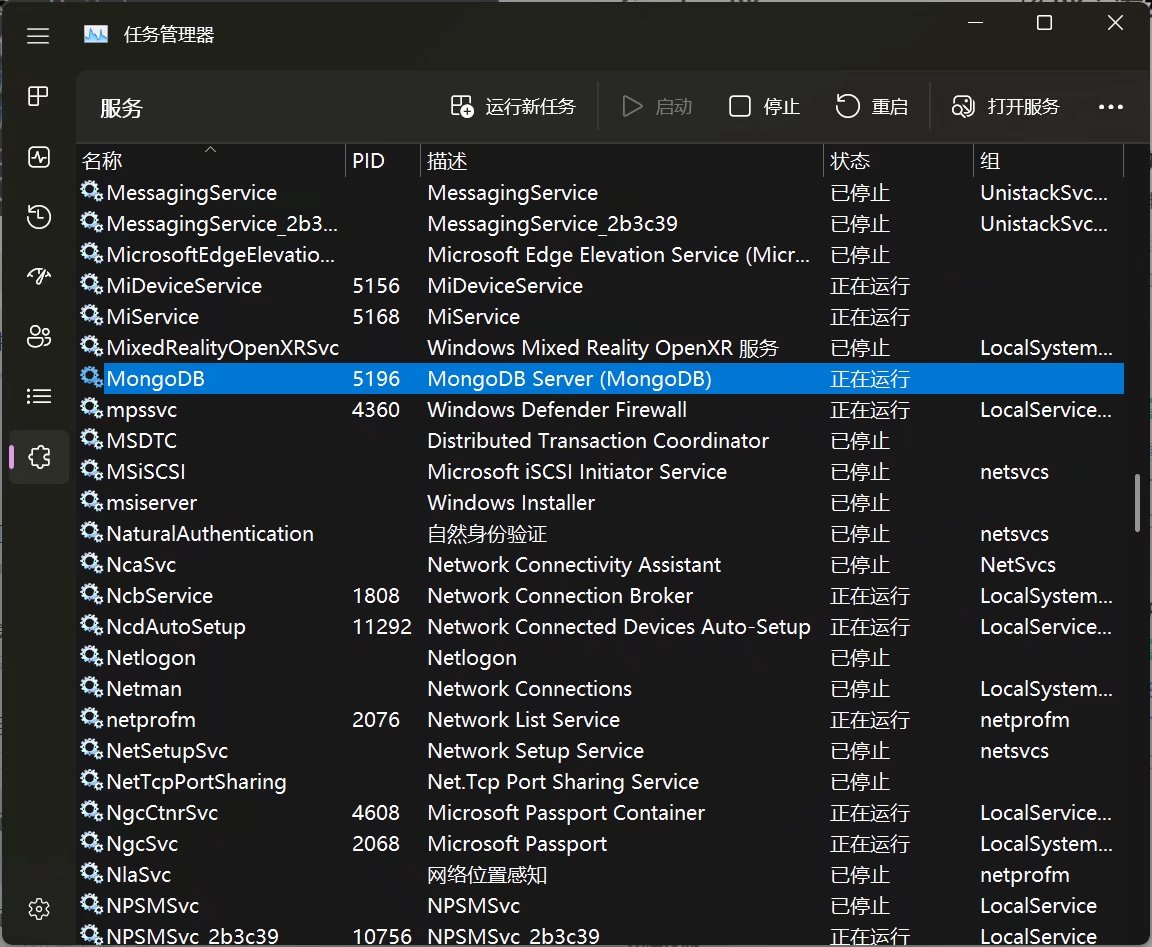The height and width of the screenshot is (947, 1152).
Task: Open the Details page in the sidebar
Action: pyautogui.click(x=38, y=397)
